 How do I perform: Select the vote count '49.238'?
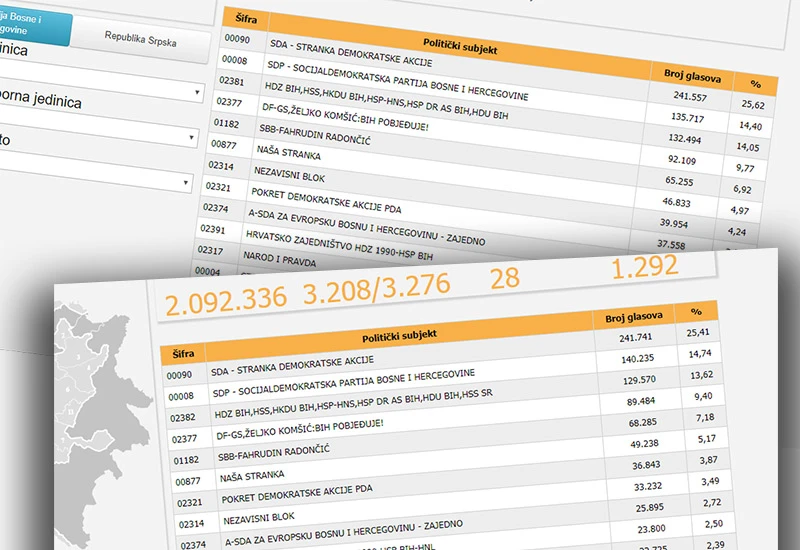[644, 444]
